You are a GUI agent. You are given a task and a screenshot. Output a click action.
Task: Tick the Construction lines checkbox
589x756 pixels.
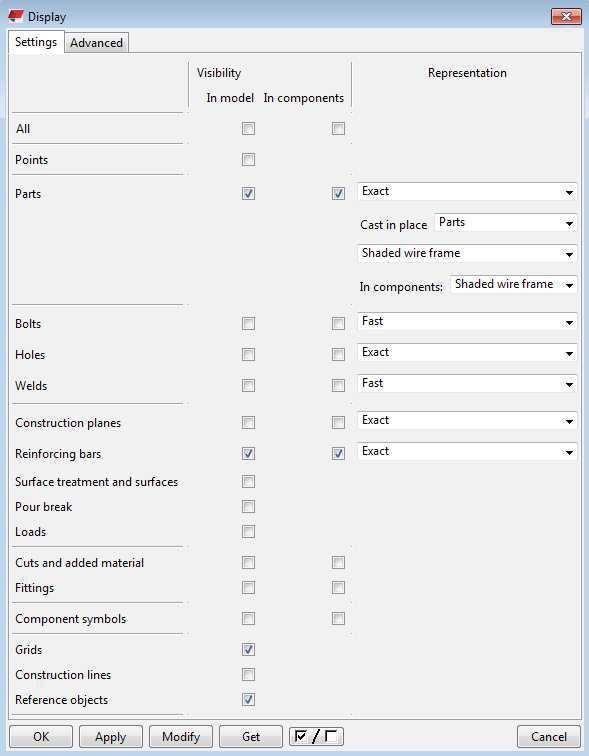248,675
